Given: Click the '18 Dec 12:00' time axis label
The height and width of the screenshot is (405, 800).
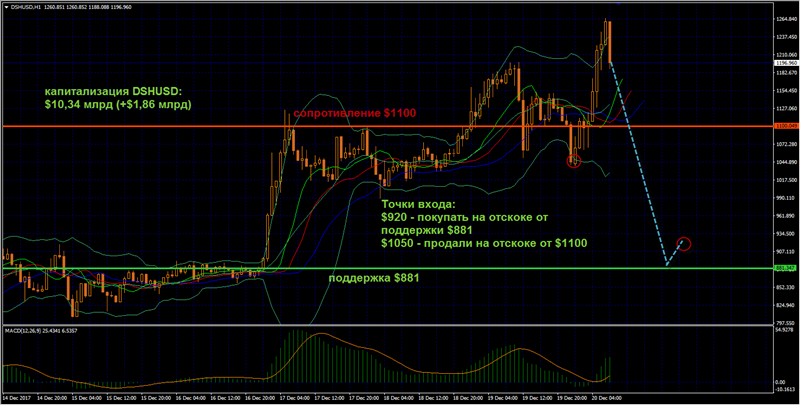Looking at the screenshot, I should [433, 397].
